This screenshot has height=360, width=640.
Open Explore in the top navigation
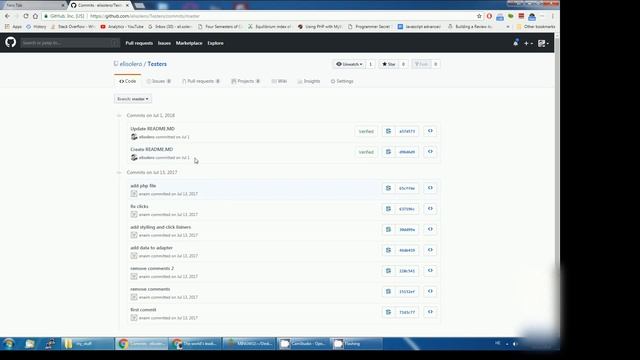216,43
